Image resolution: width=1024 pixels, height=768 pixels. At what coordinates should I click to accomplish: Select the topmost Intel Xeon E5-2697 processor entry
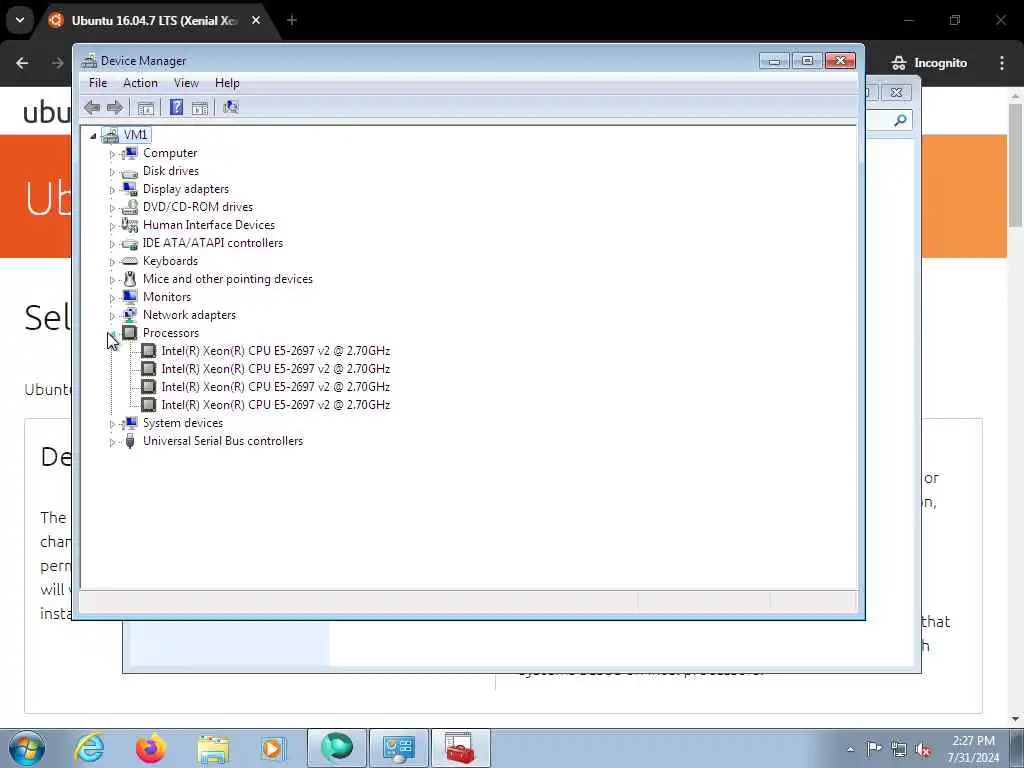pos(276,351)
